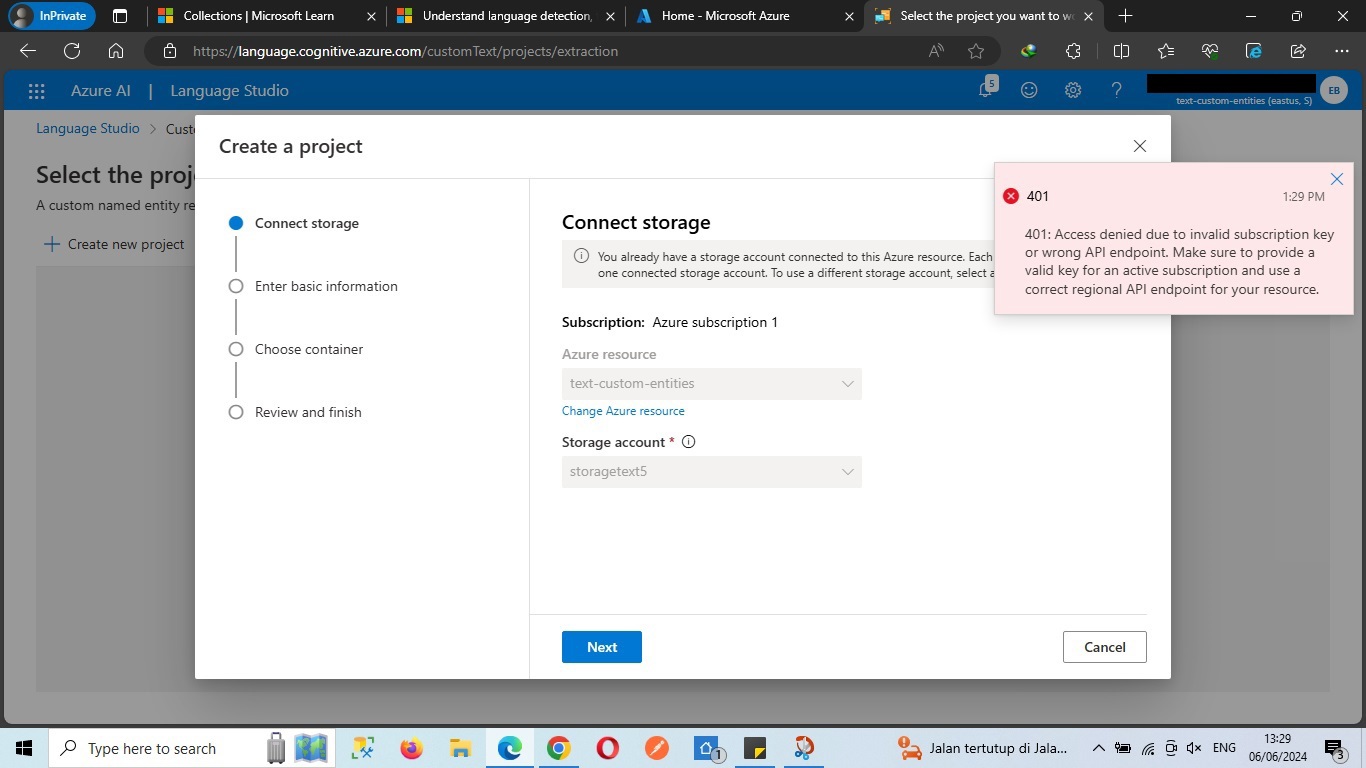Image resolution: width=1366 pixels, height=768 pixels.
Task: Open the Language Studio breadcrumb link
Action: [88, 128]
